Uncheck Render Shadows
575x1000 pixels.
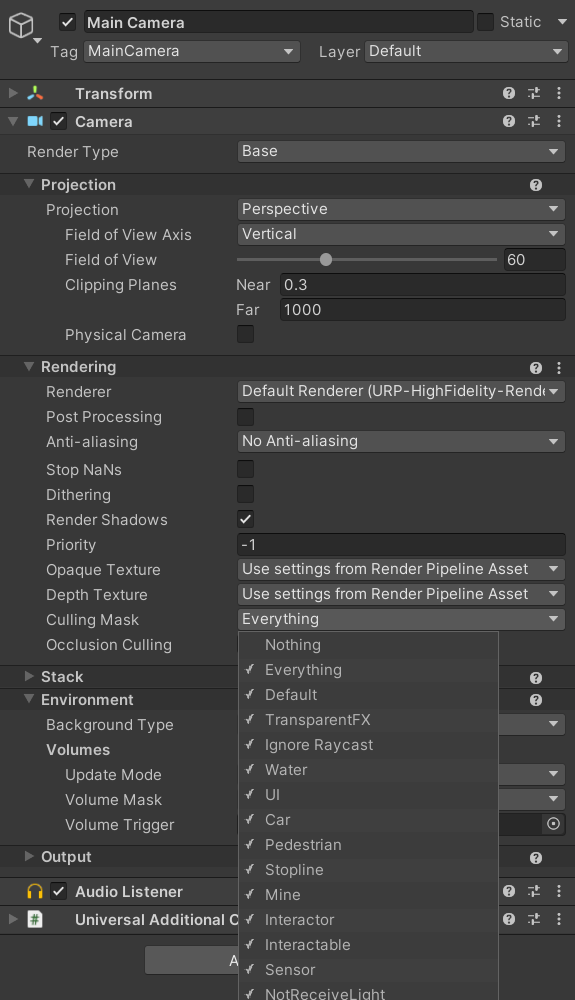pyautogui.click(x=245, y=519)
